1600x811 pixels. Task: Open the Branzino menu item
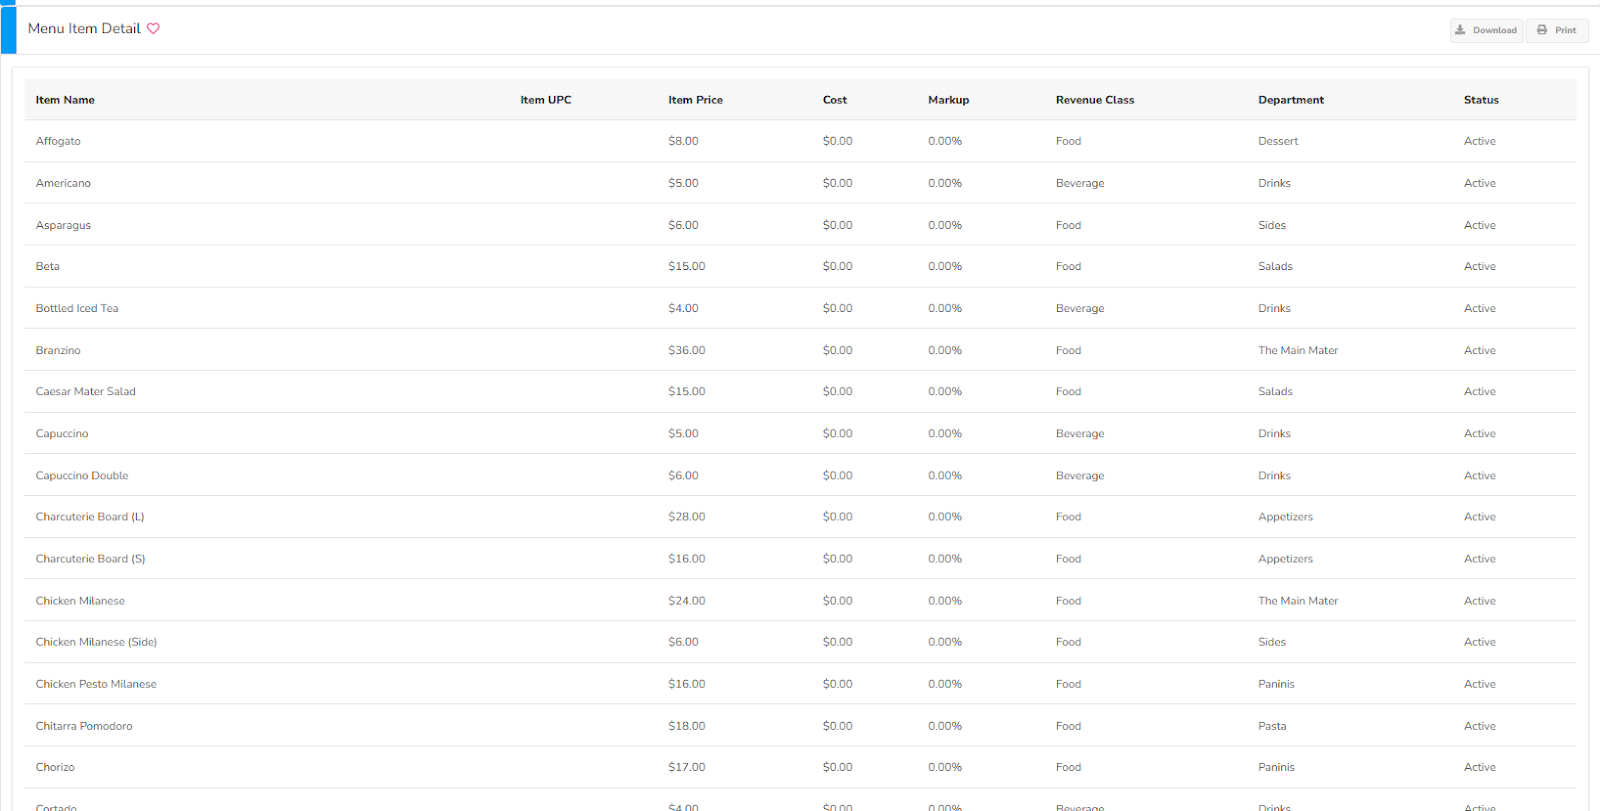pos(58,350)
